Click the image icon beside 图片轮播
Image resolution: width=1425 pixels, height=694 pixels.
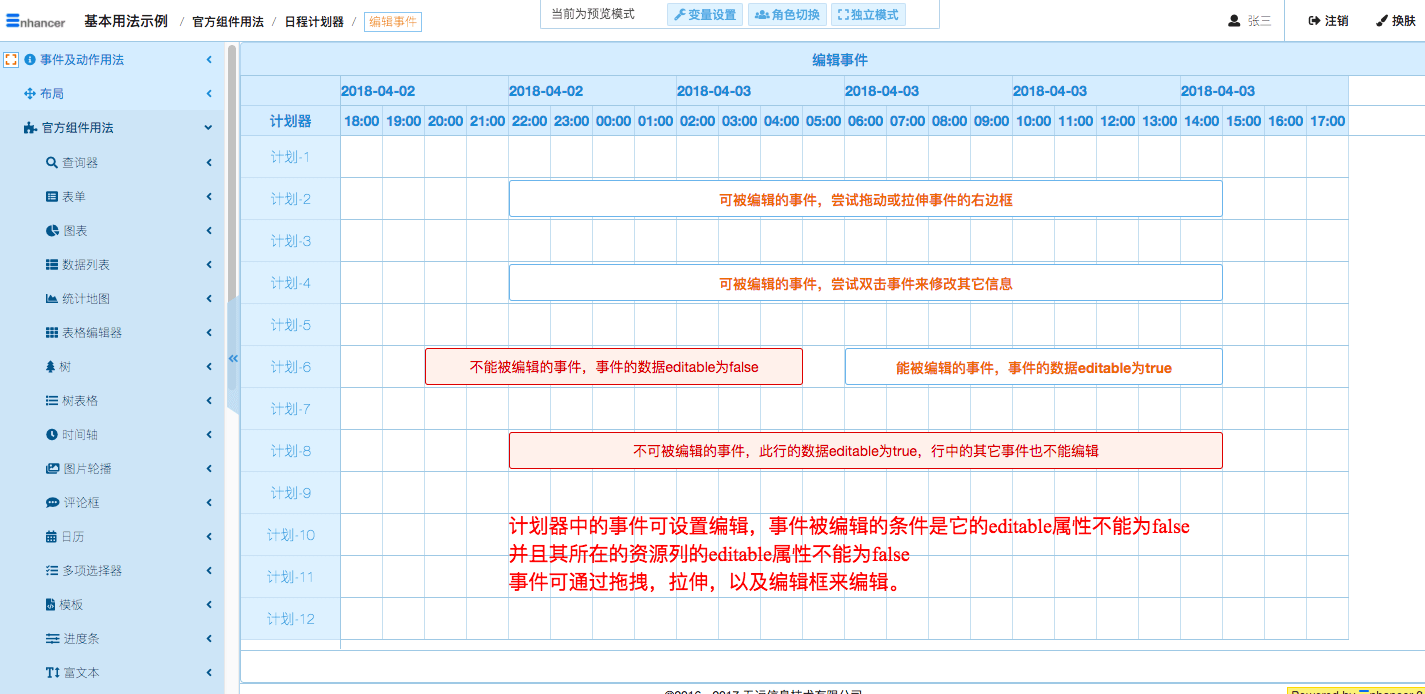point(52,469)
